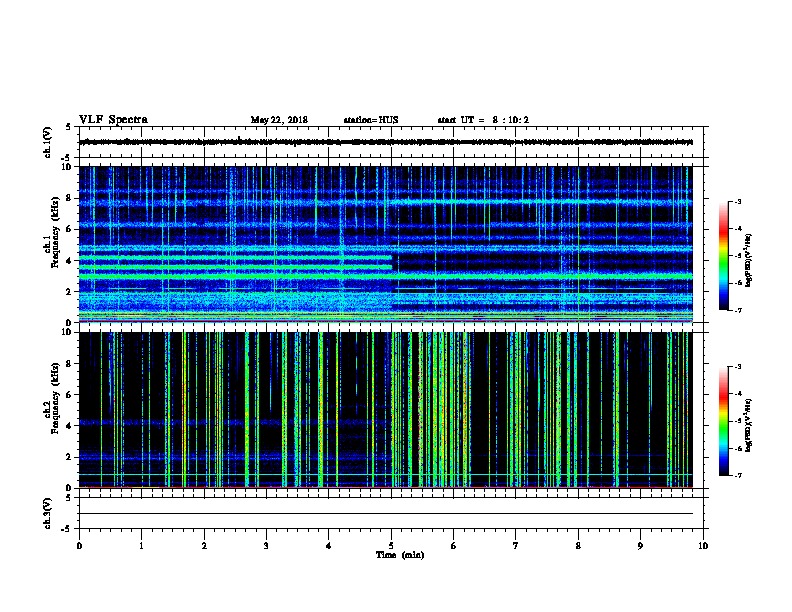Select the date text "May 22, 2018"
The width and height of the screenshot is (792, 612).
tap(279, 120)
